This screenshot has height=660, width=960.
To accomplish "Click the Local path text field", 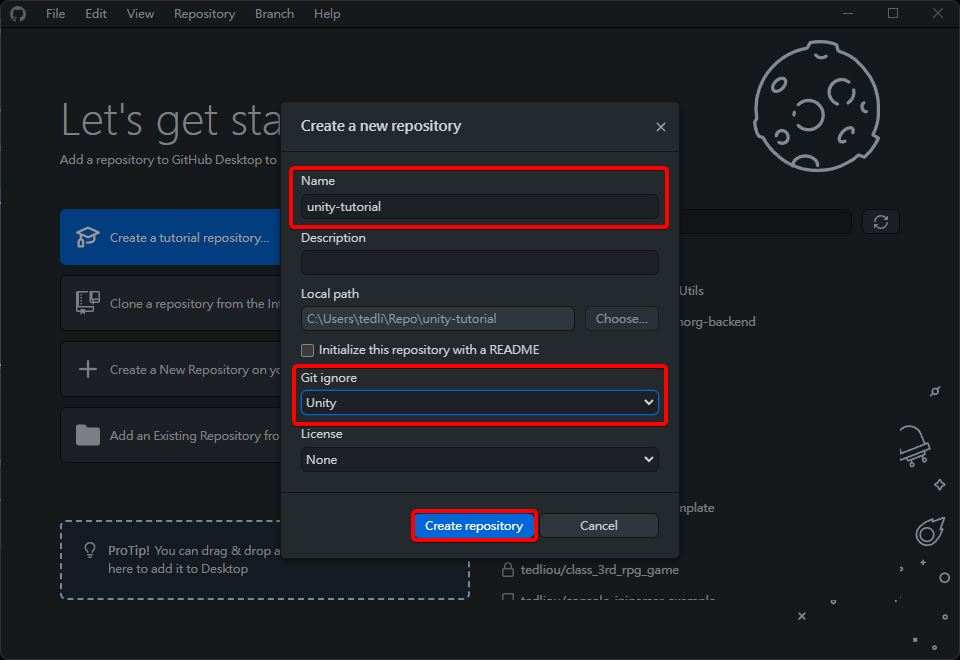I will point(437,318).
